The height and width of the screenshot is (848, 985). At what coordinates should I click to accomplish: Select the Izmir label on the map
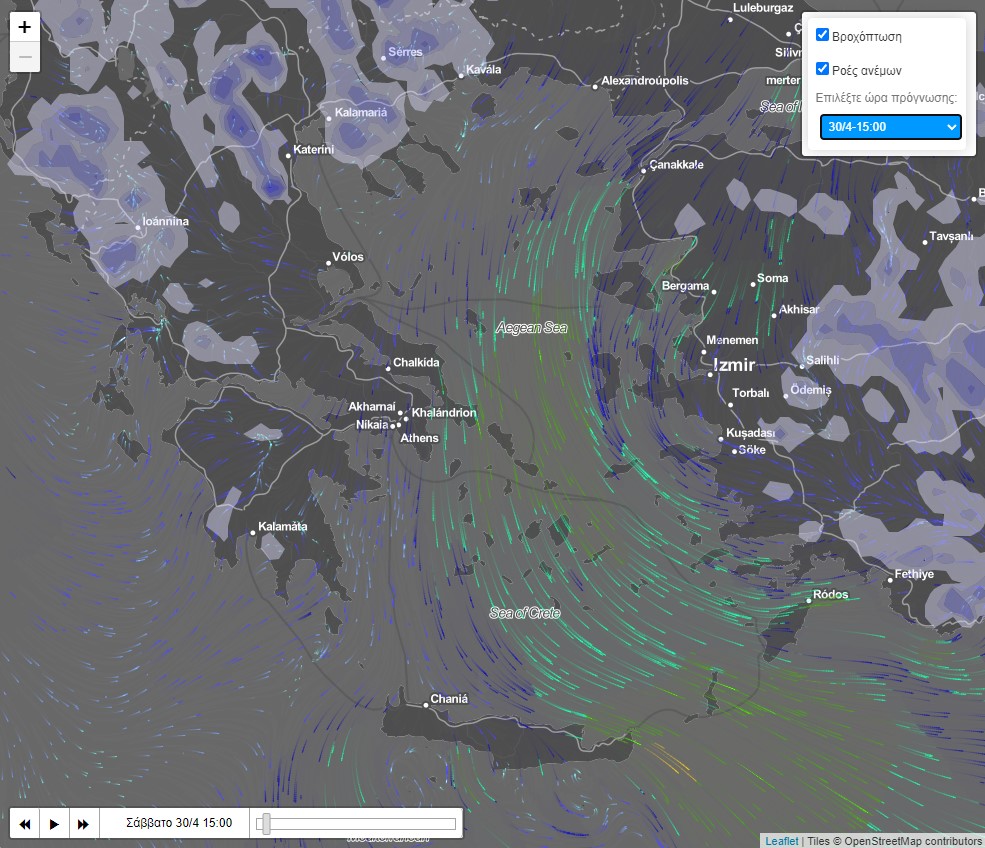(733, 366)
